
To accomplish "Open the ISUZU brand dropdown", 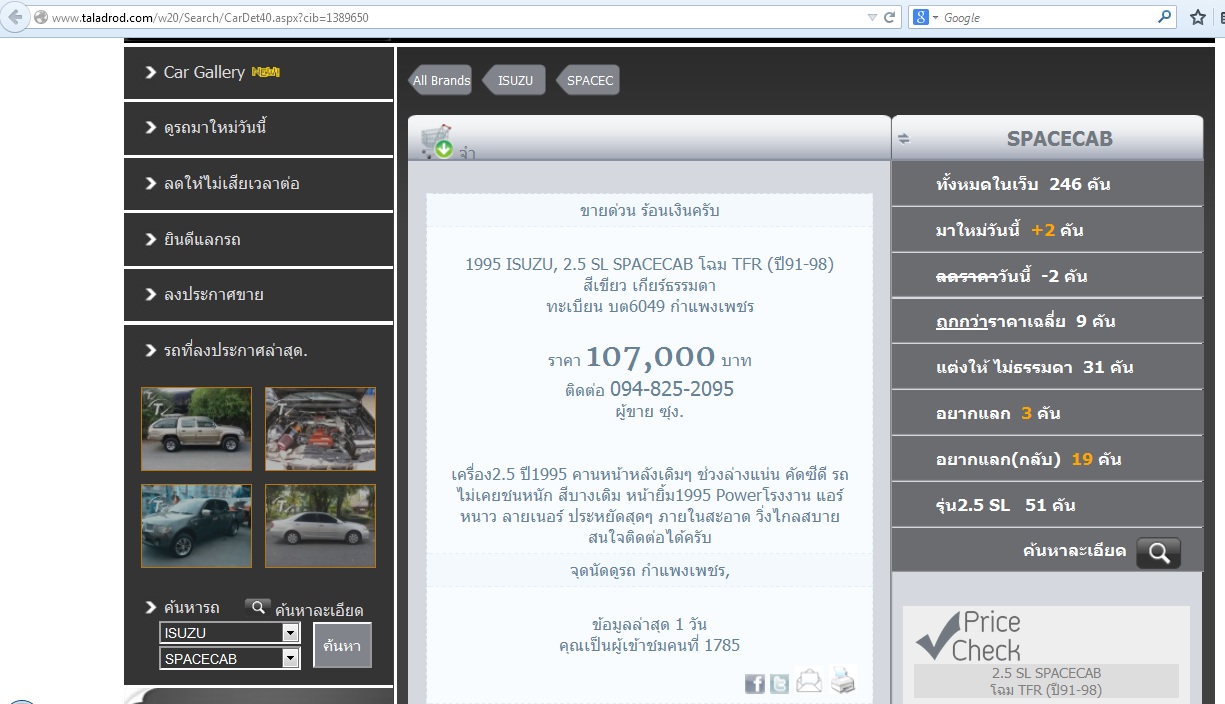I will click(x=229, y=633).
